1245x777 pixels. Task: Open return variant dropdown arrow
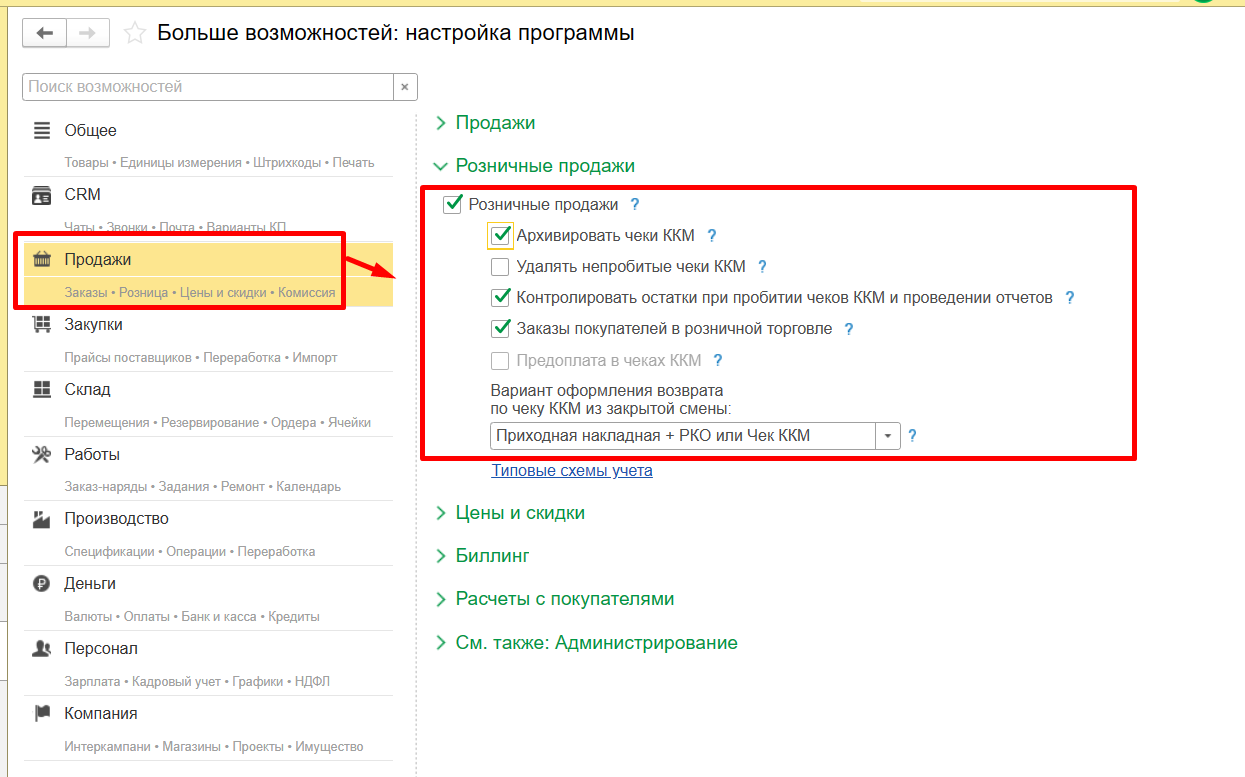[888, 436]
